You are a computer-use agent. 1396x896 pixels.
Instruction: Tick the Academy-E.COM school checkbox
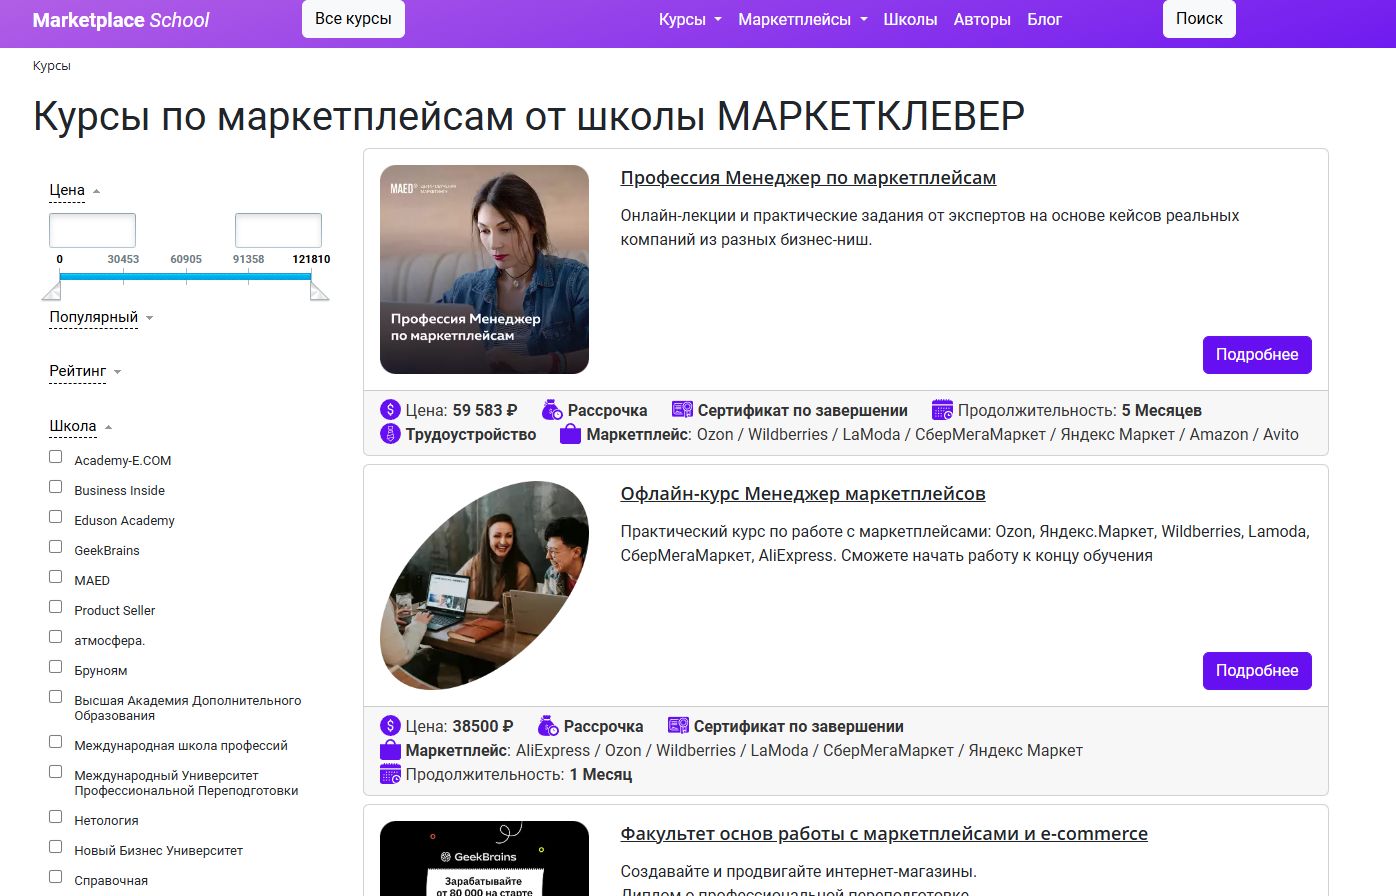(x=56, y=457)
